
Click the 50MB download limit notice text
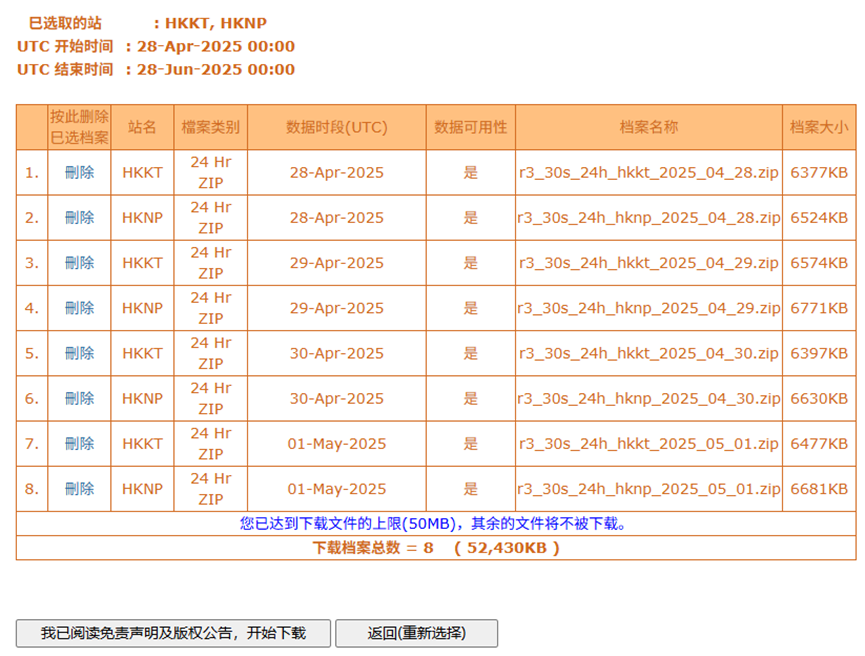click(434, 523)
